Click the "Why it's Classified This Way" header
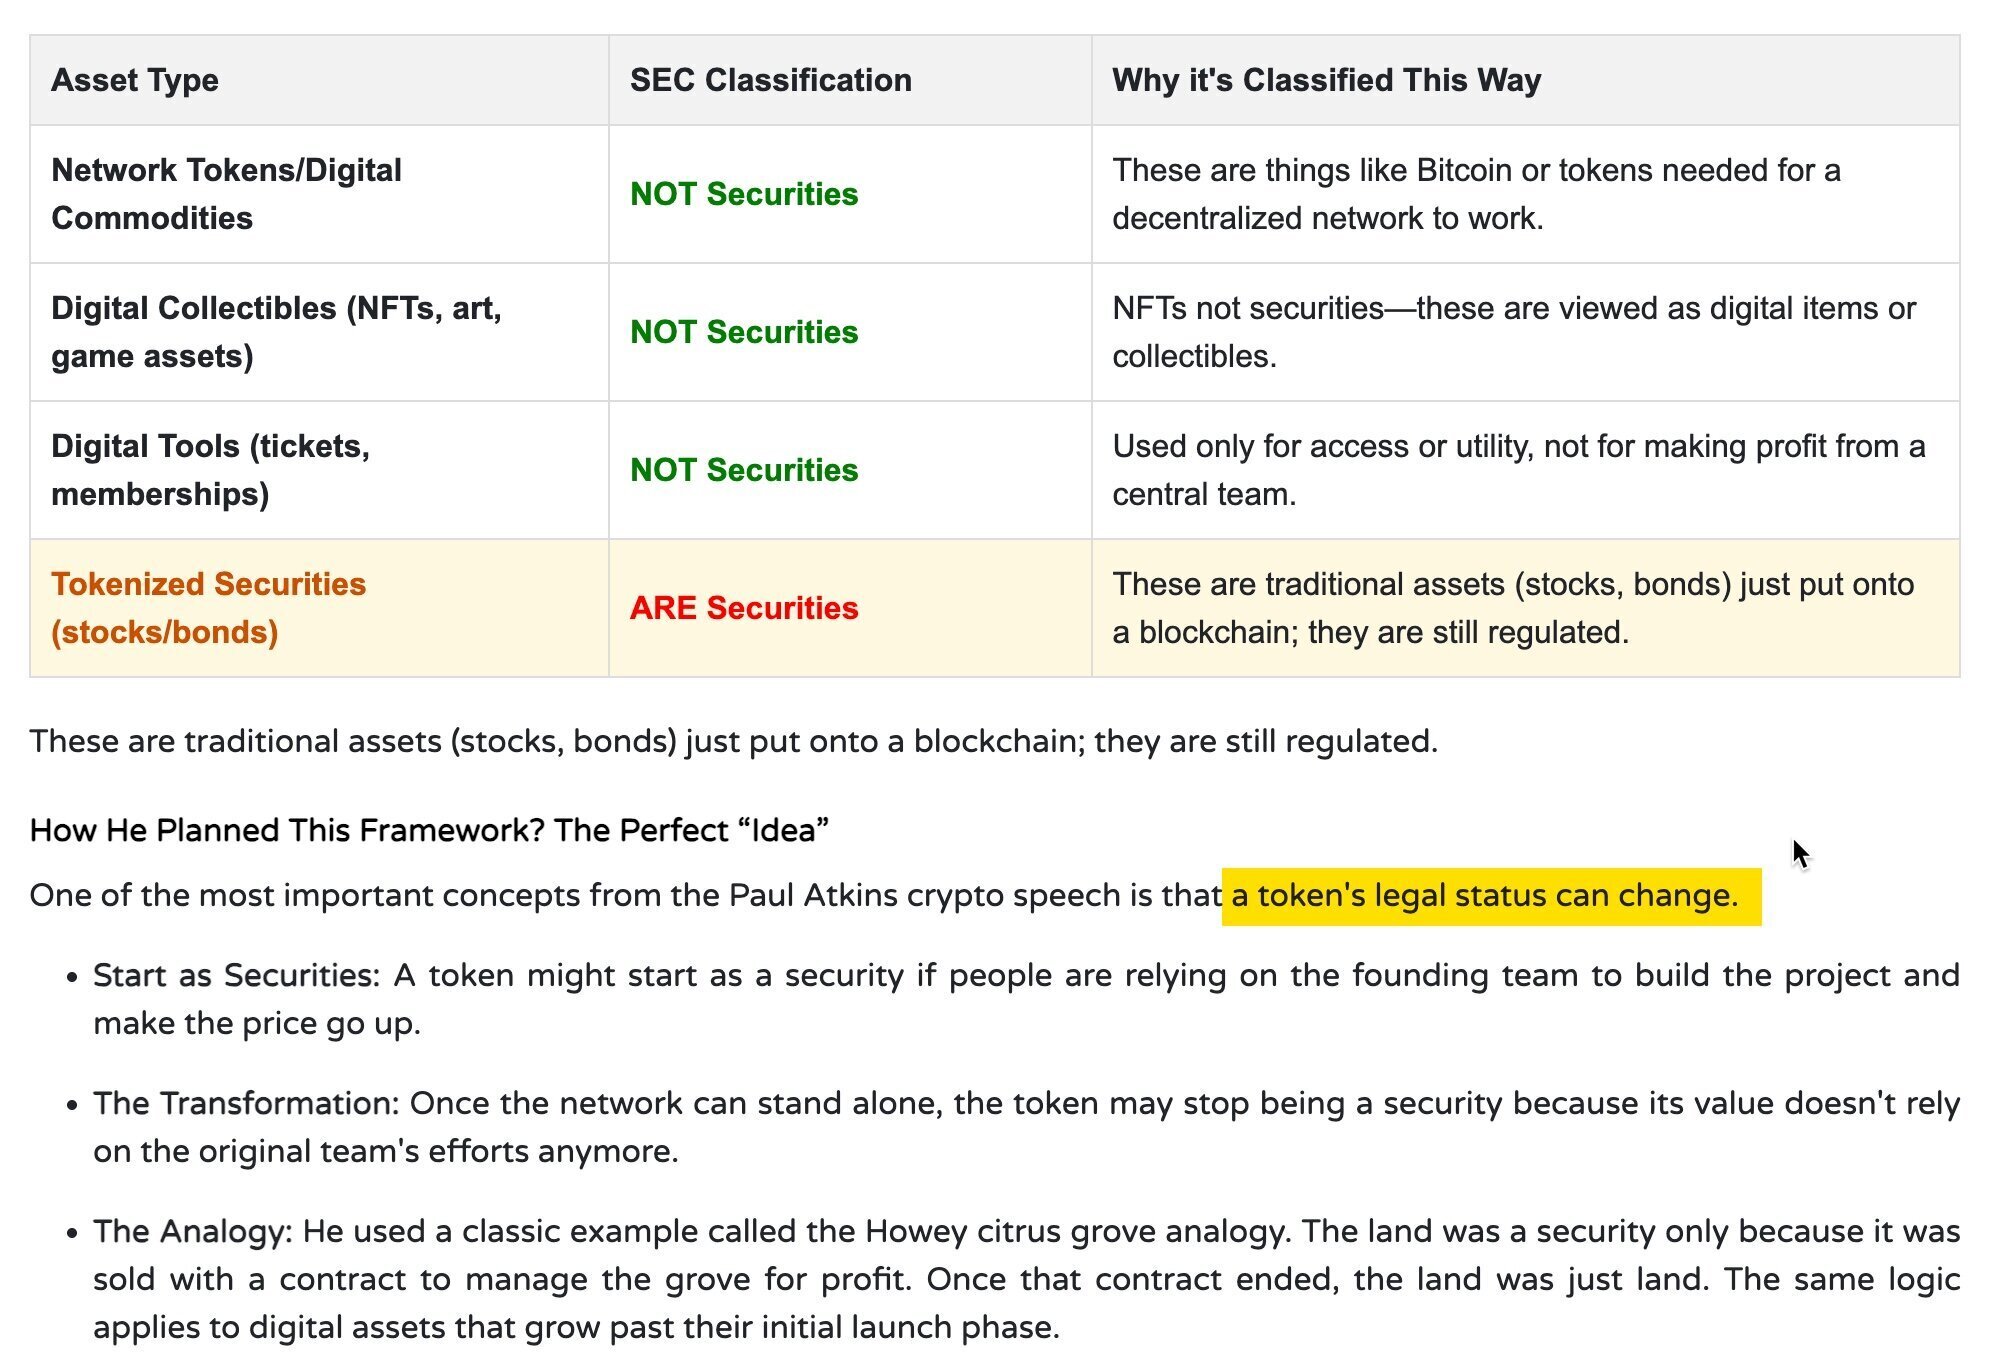The width and height of the screenshot is (1998, 1370). (1326, 80)
